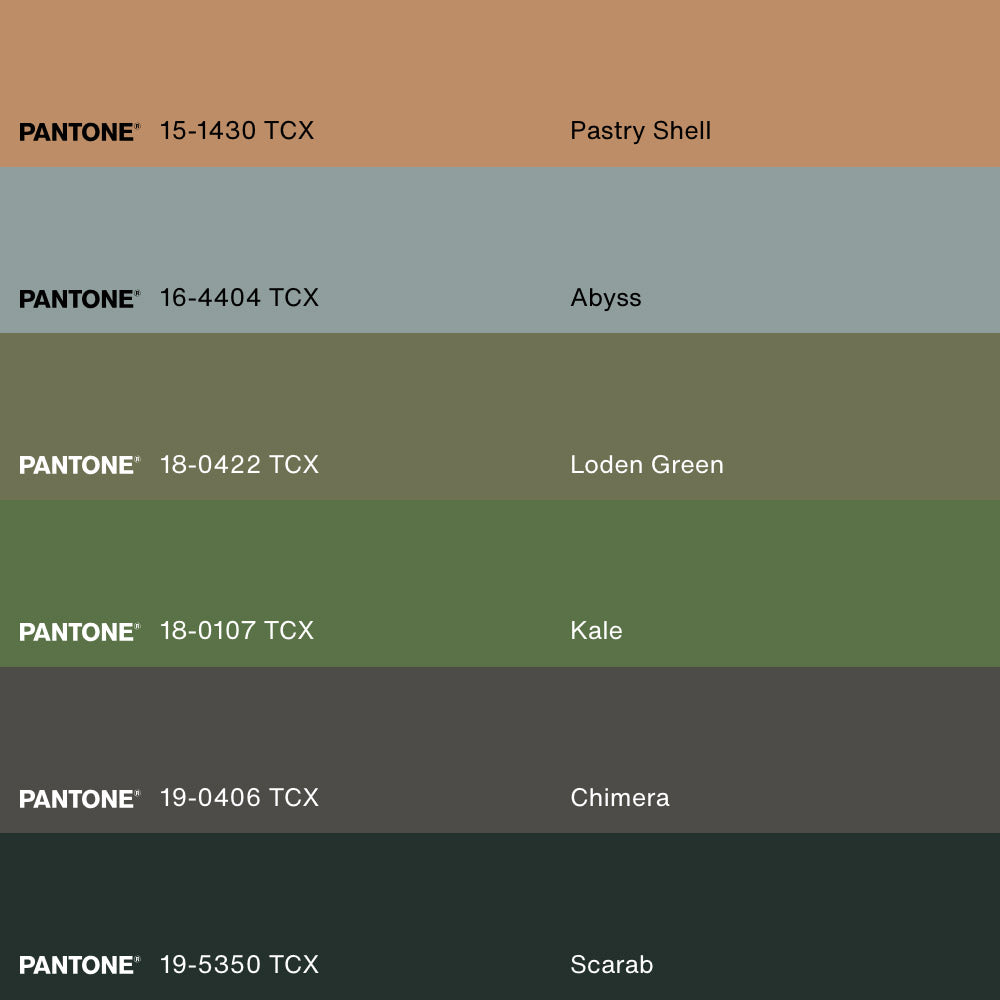This screenshot has width=1000, height=1000.
Task: Click the color code 15-1430 TCX
Action: pos(237,131)
